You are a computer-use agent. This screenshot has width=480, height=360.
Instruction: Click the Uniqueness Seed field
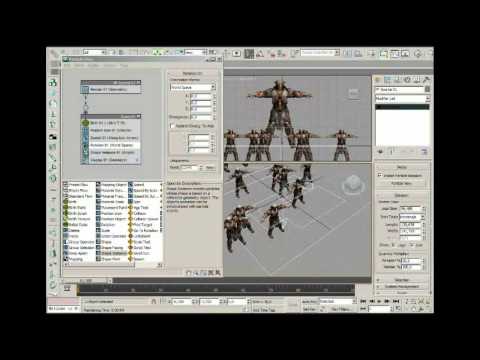pyautogui.click(x=190, y=168)
